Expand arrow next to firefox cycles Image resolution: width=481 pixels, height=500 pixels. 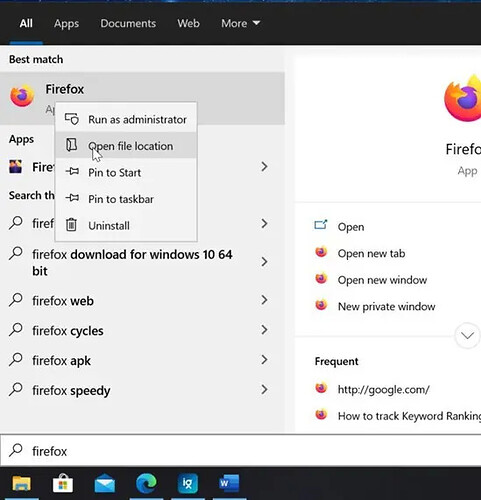[x=264, y=330]
